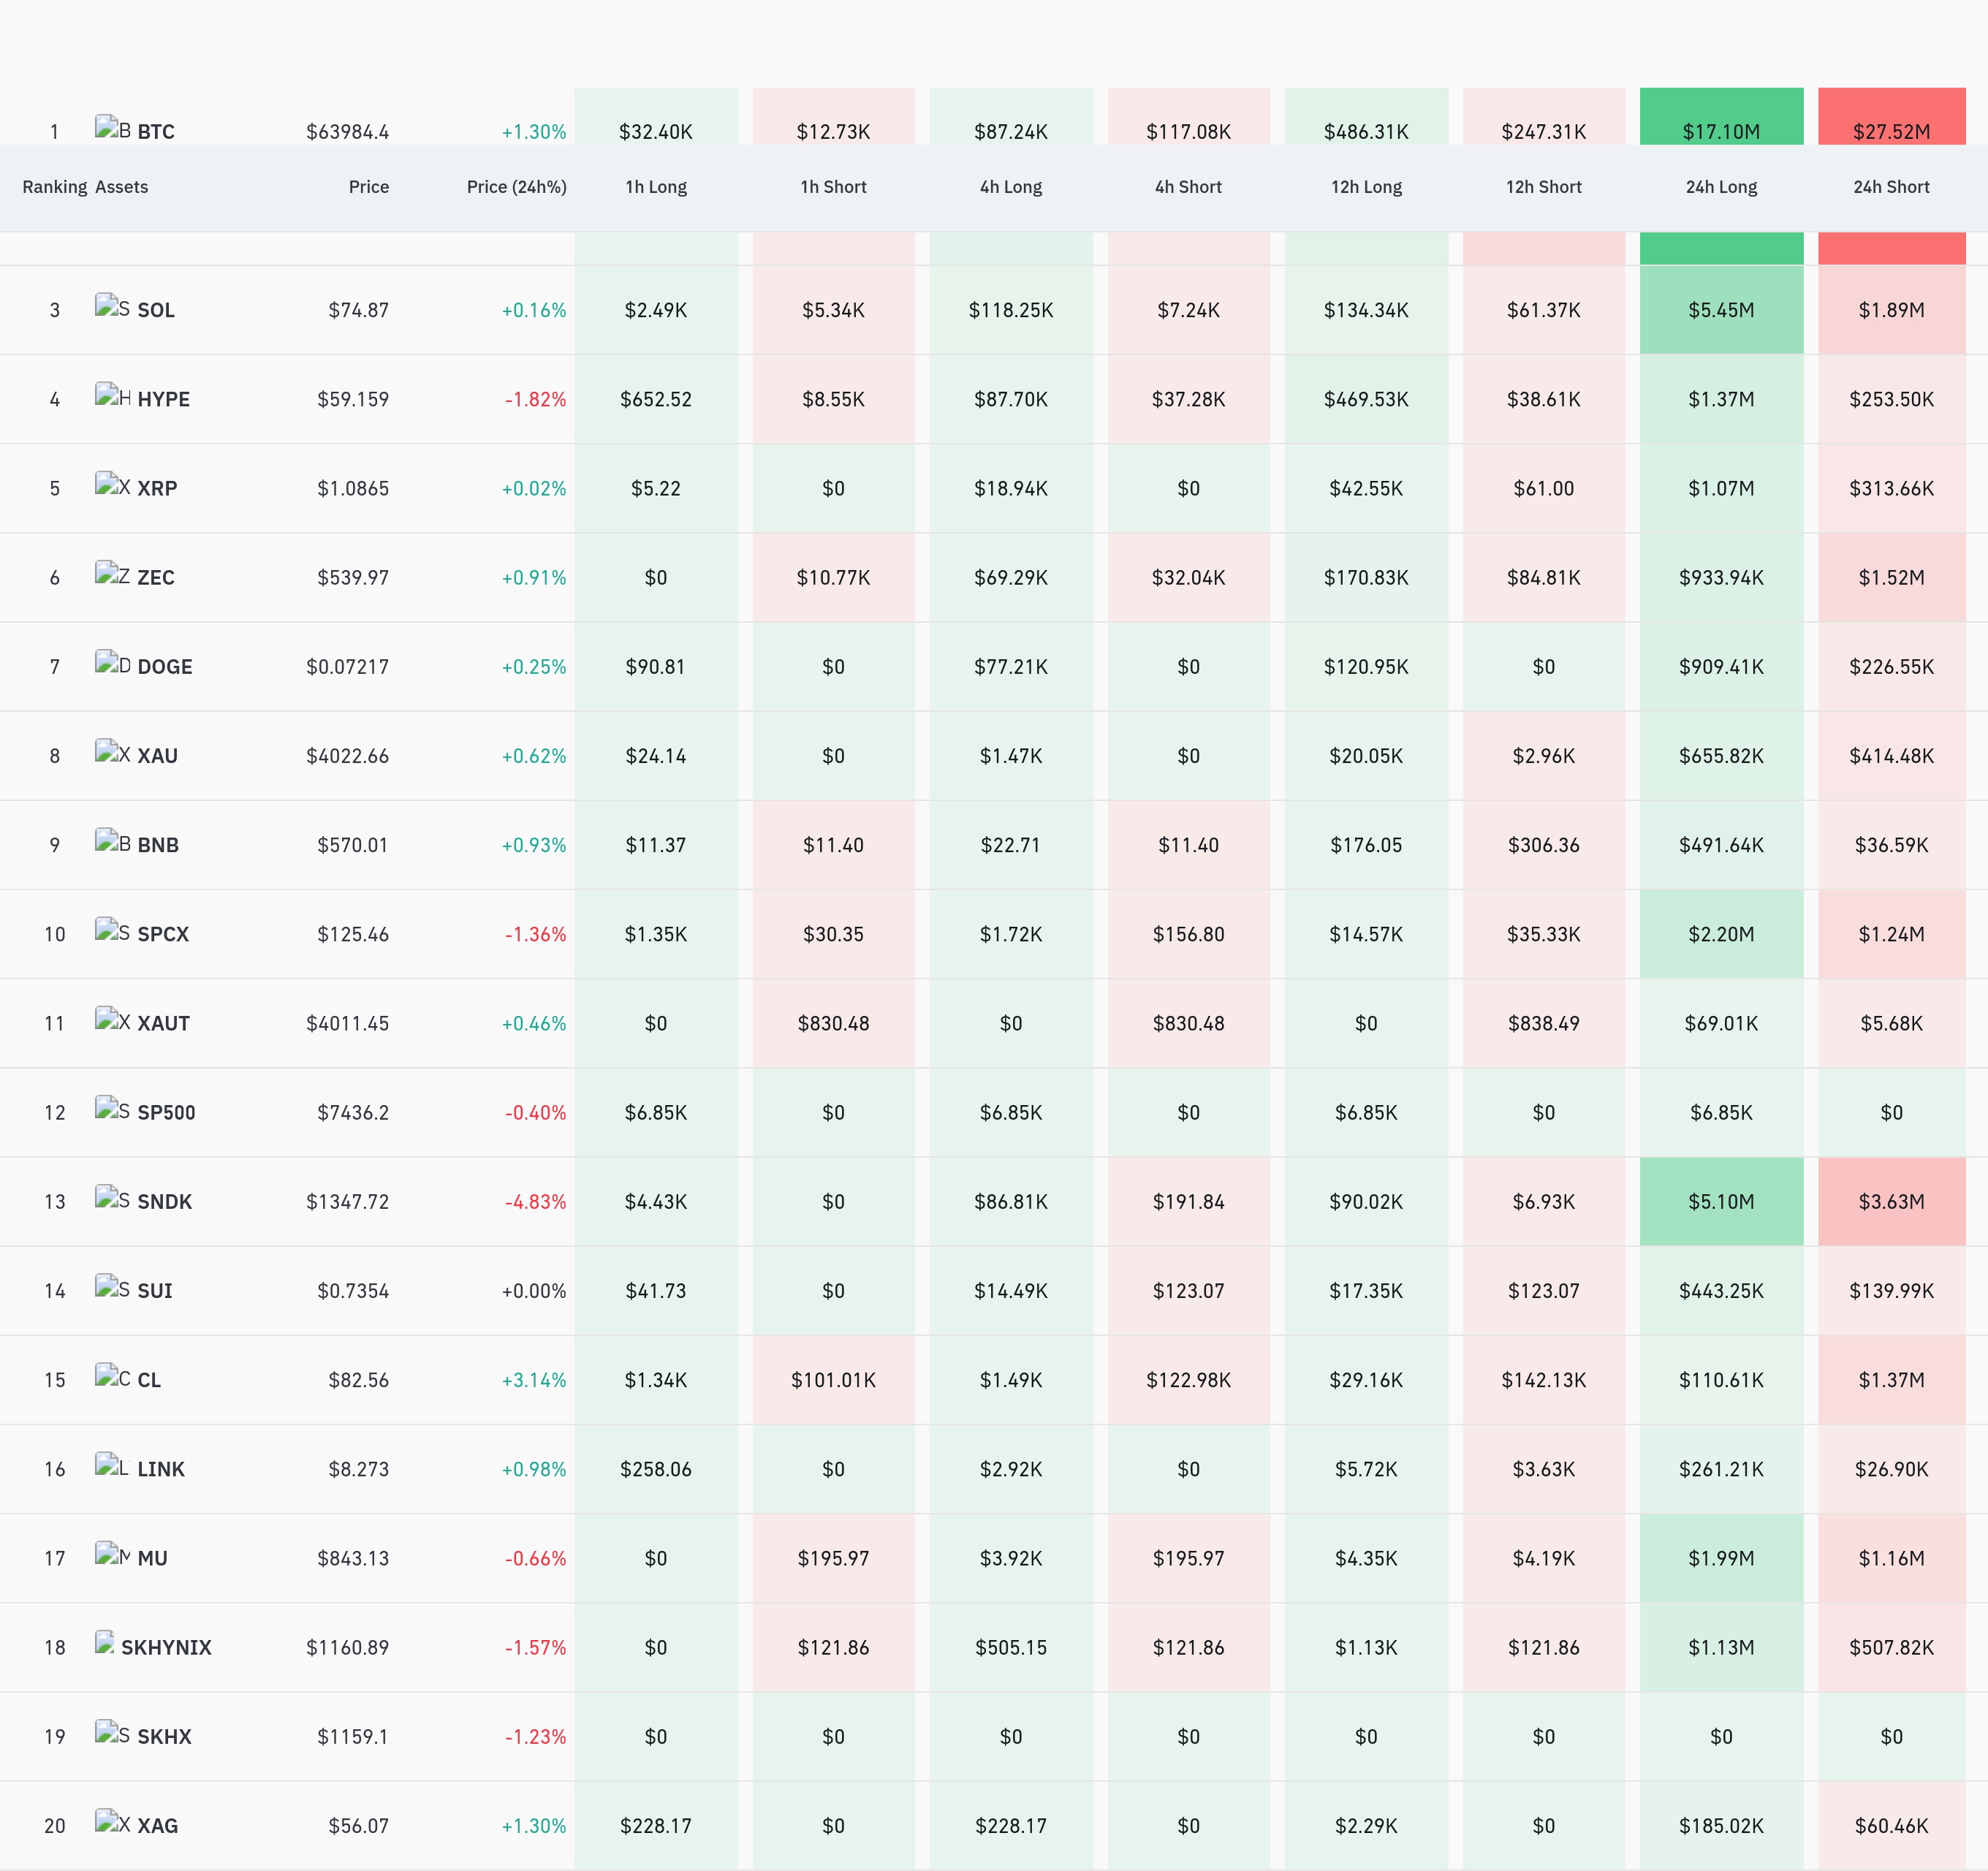
Task: Sort by Price (24h%) column header
Action: (516, 187)
